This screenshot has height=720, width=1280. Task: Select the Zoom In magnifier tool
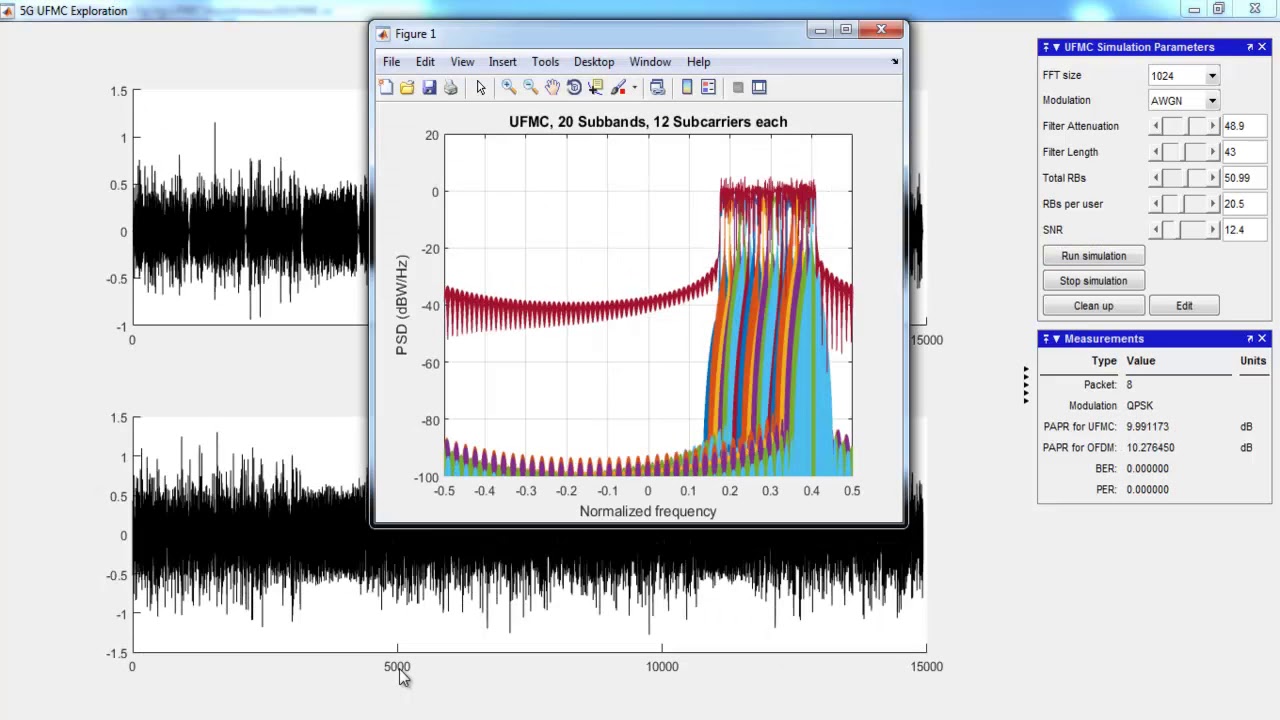508,88
